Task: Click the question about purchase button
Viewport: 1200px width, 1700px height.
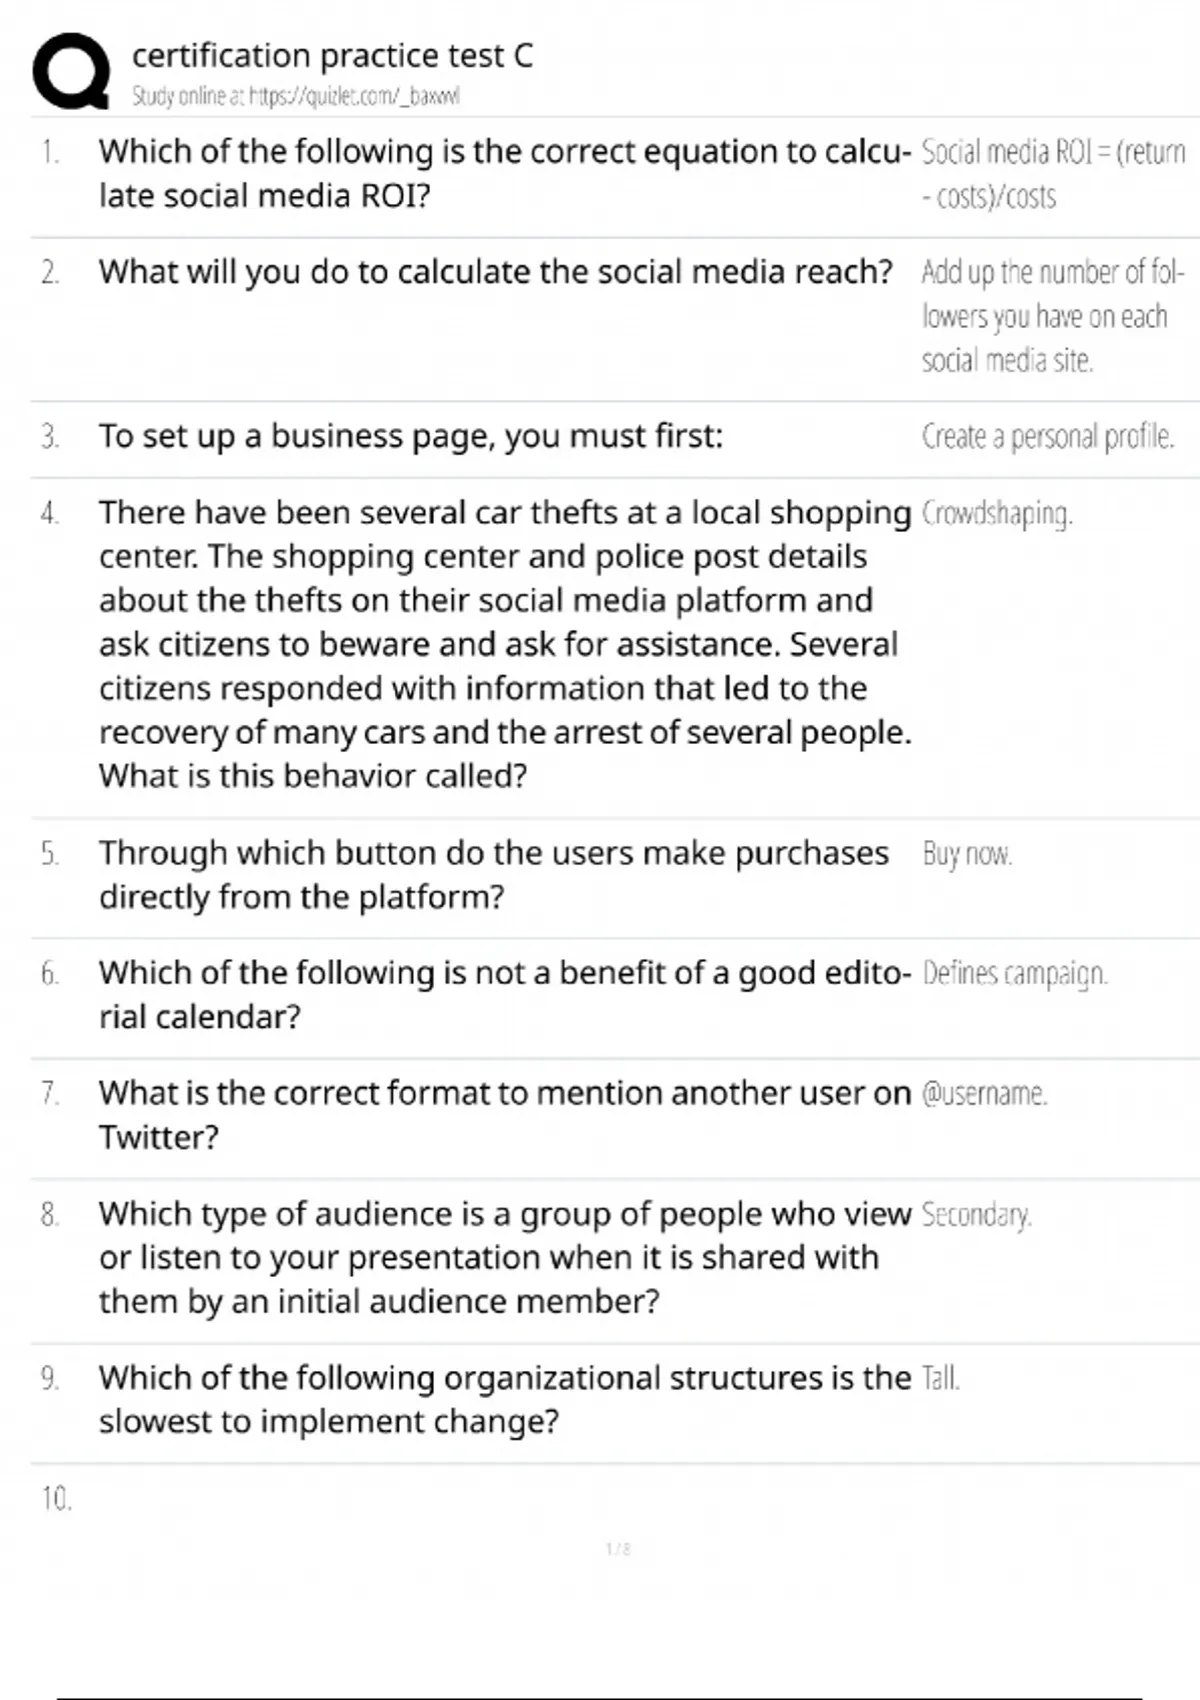Action: (493, 875)
